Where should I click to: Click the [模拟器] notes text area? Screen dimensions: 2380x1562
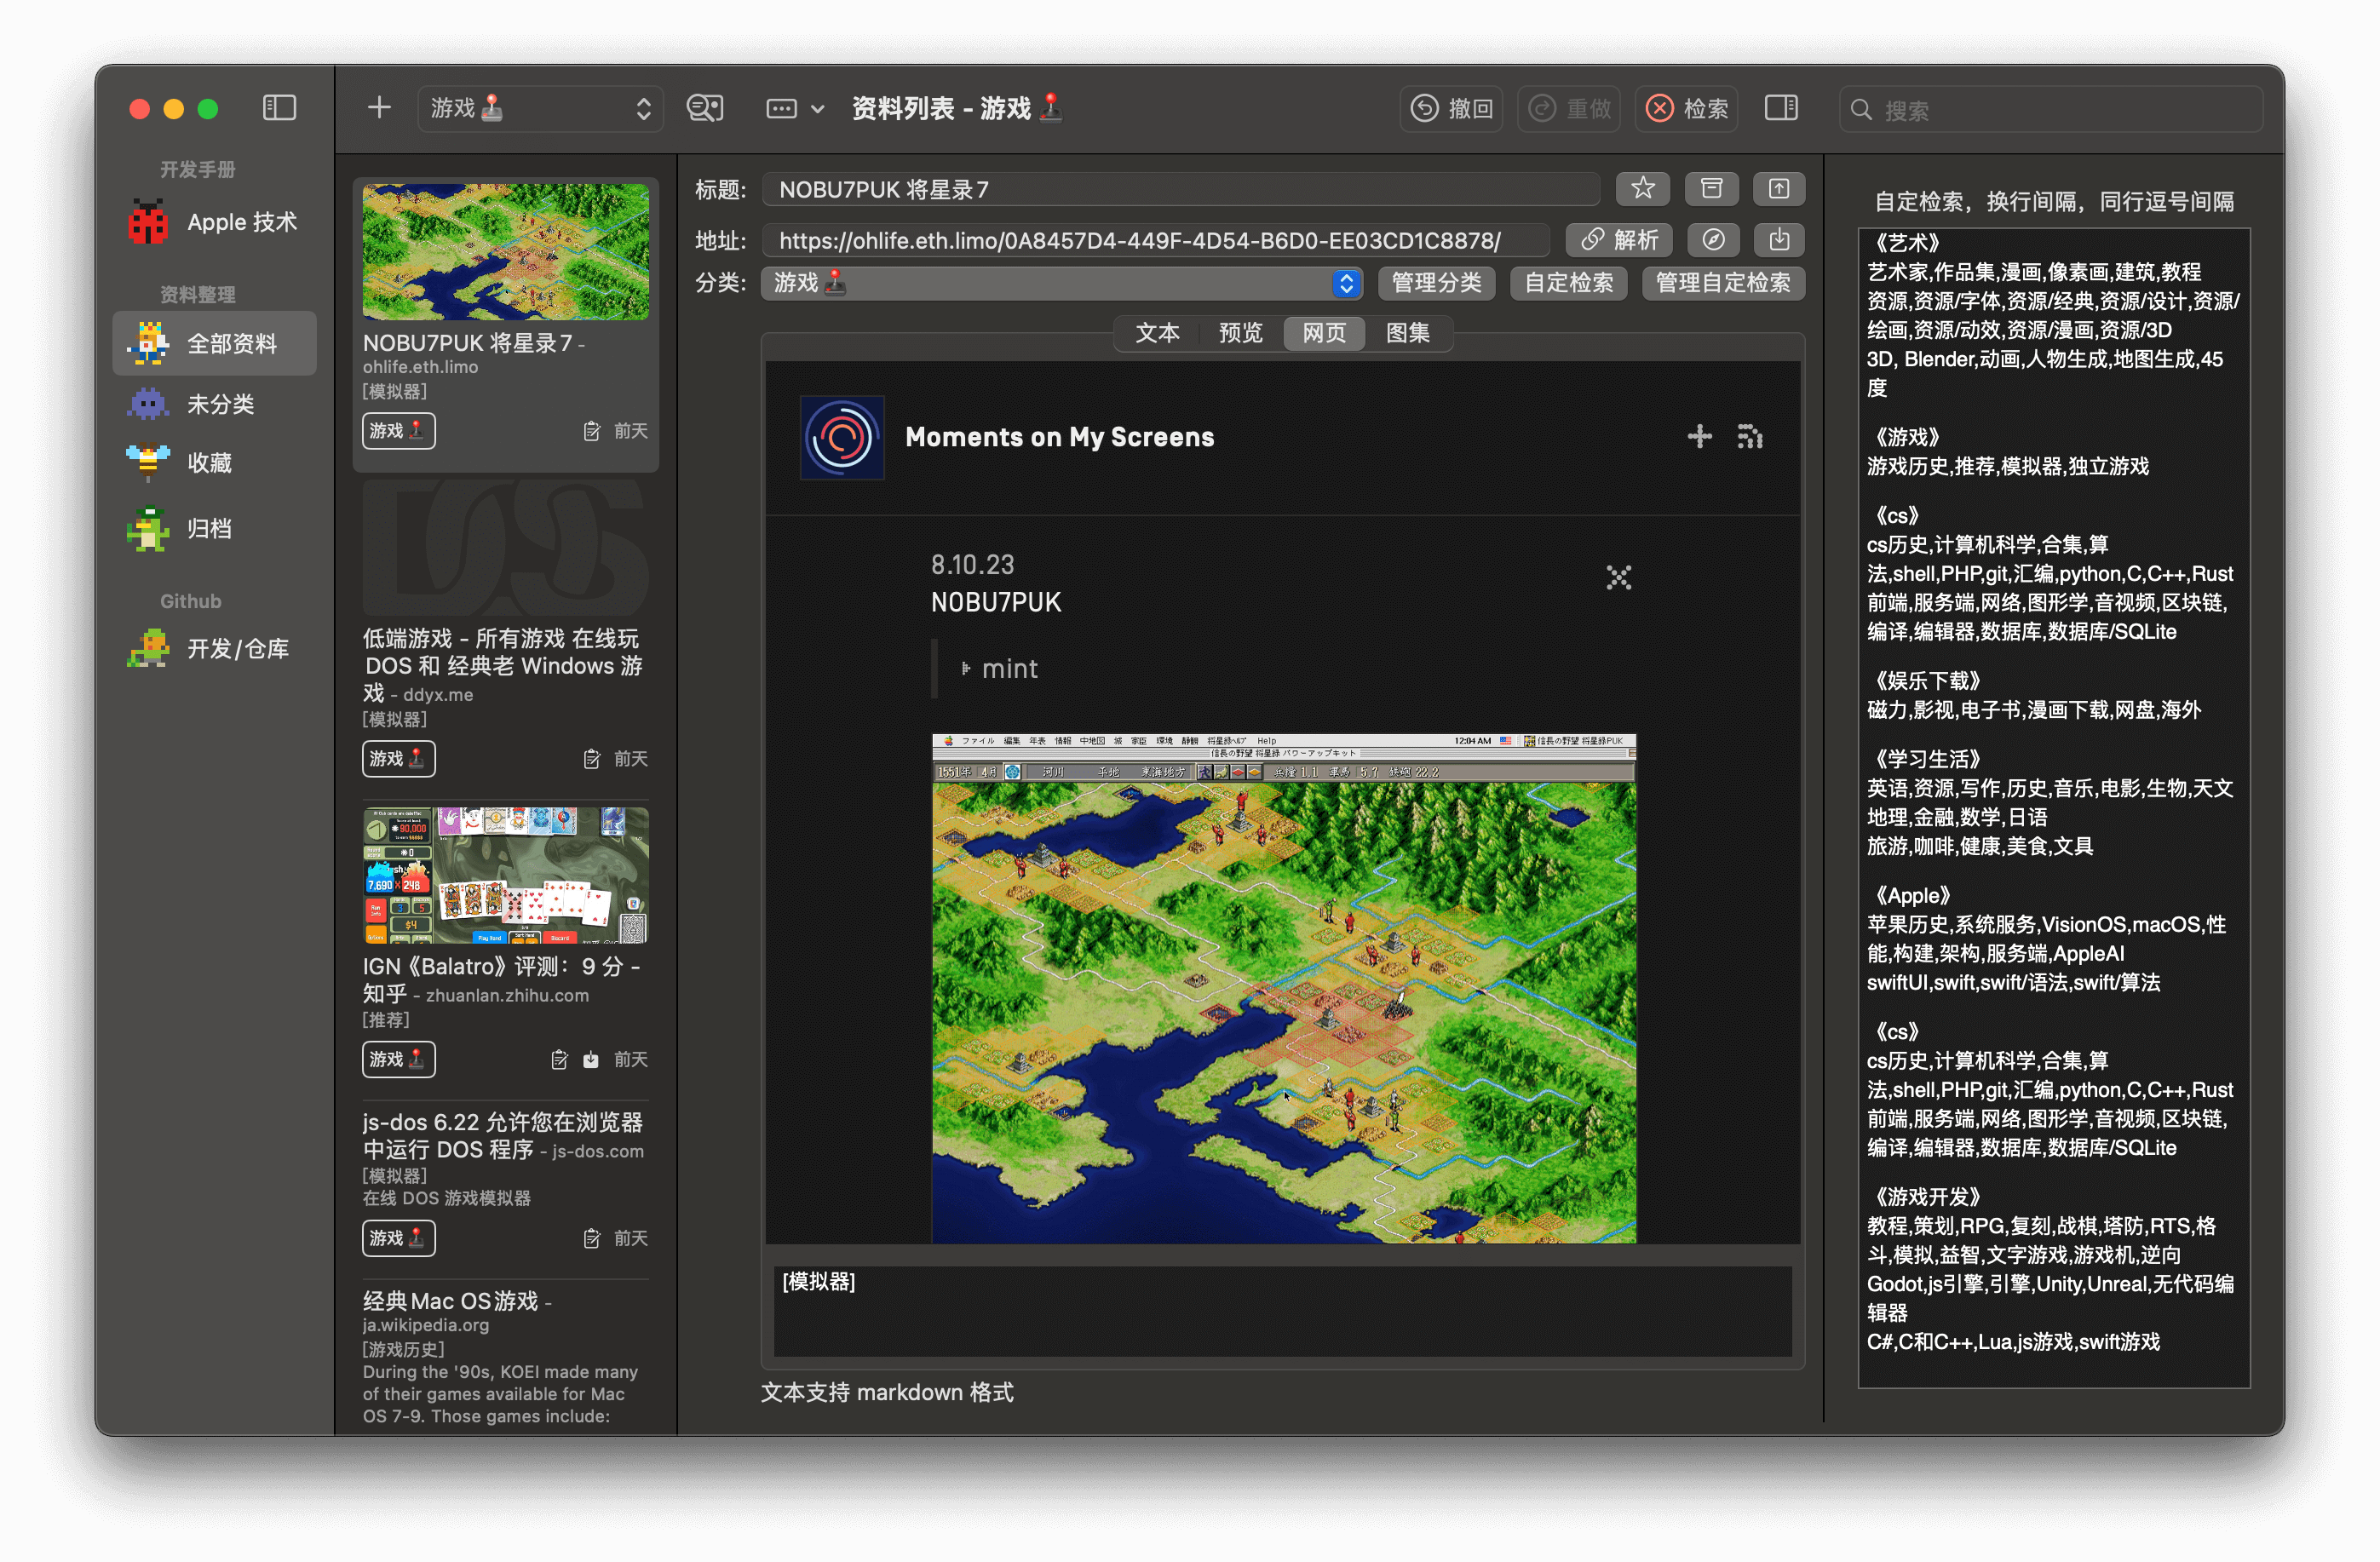click(1282, 1311)
